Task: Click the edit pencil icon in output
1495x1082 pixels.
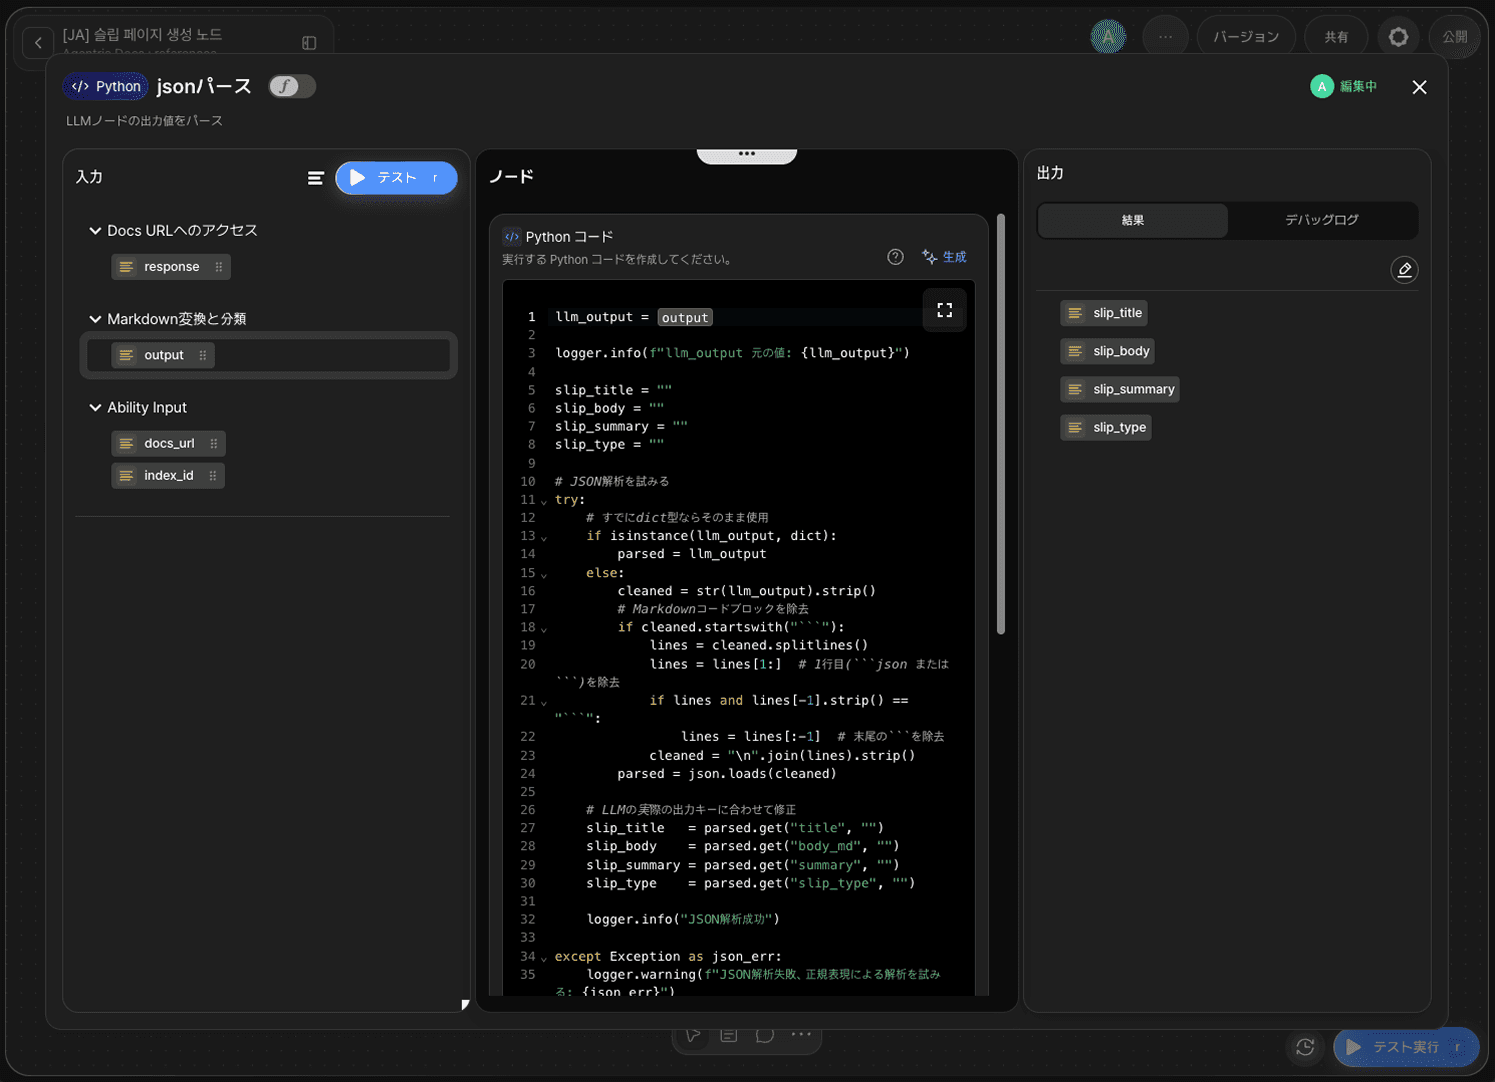Action: point(1404,270)
